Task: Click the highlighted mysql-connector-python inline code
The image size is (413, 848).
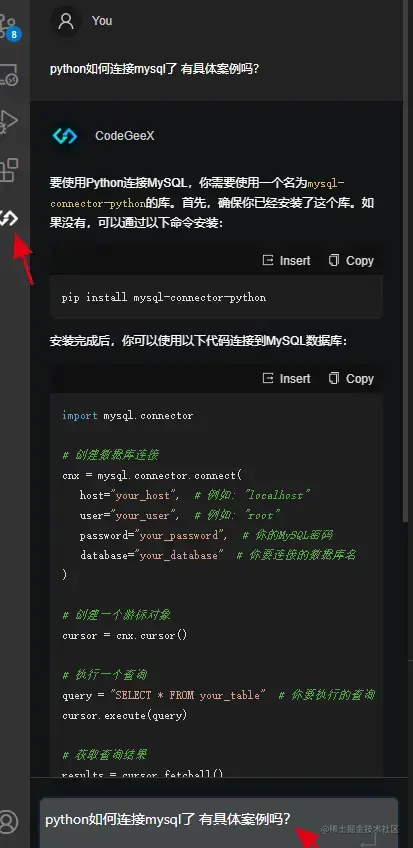Action: [194, 193]
